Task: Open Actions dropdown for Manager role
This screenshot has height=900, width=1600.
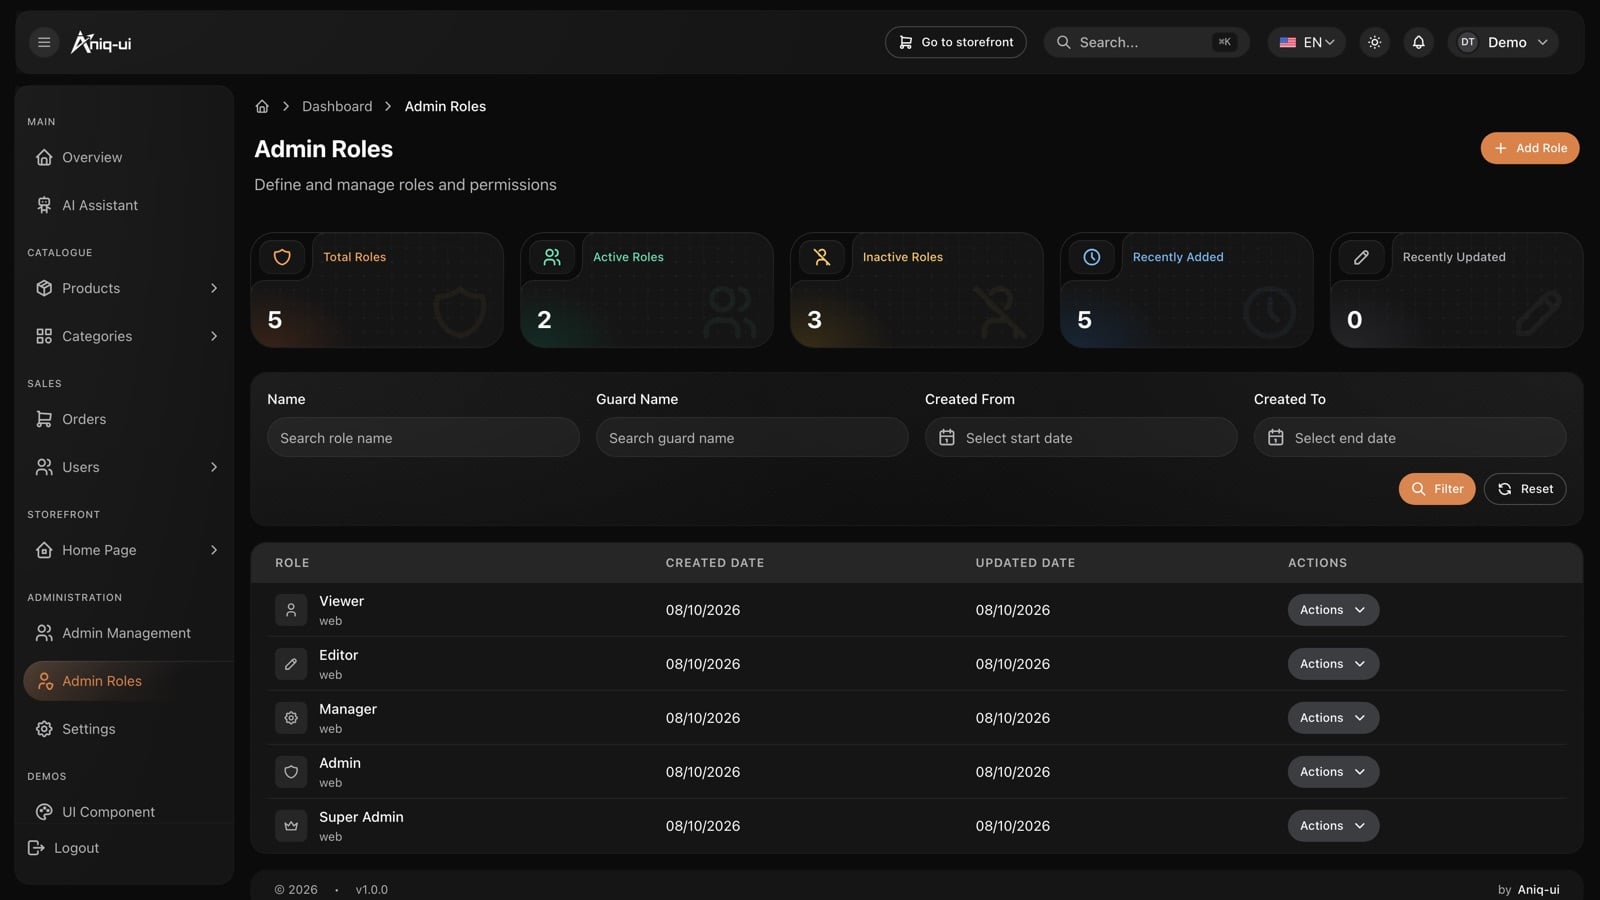Action: coord(1333,718)
